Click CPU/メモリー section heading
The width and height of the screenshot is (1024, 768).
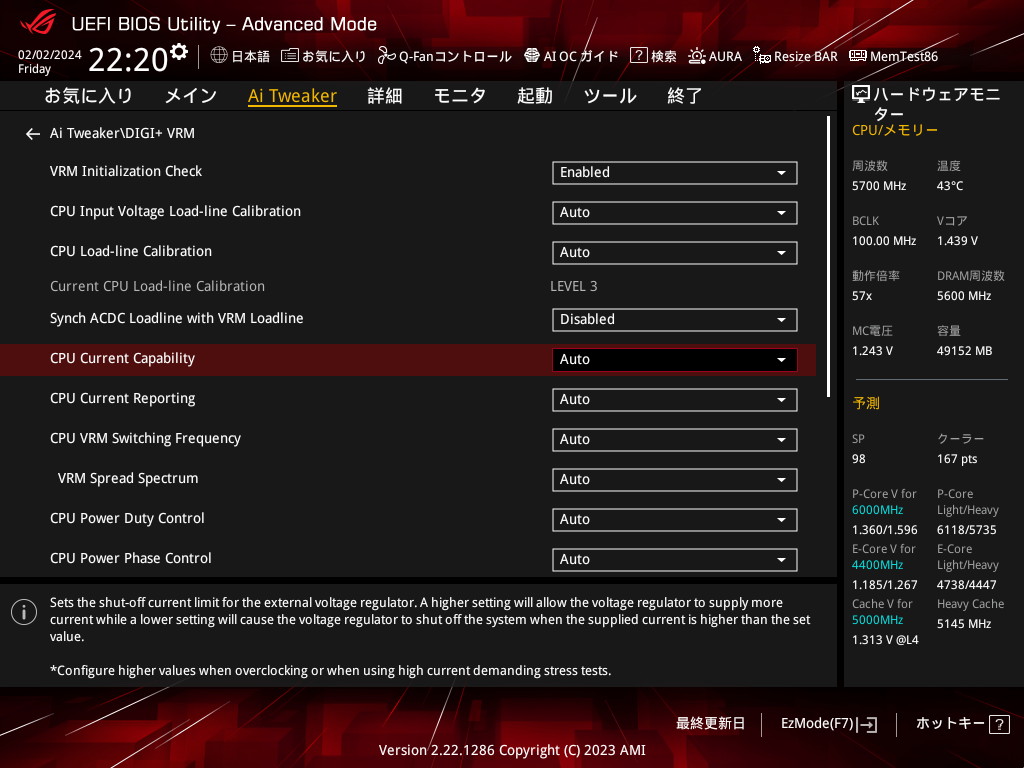click(x=895, y=130)
